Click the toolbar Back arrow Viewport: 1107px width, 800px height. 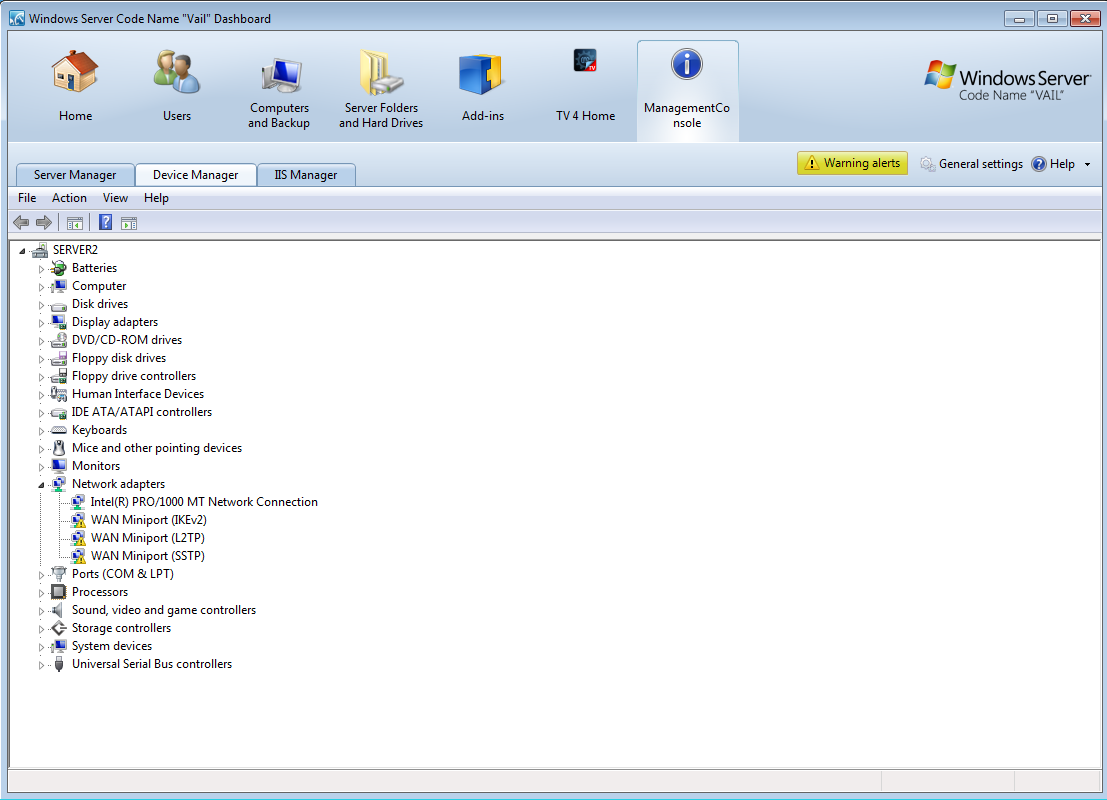(21, 222)
